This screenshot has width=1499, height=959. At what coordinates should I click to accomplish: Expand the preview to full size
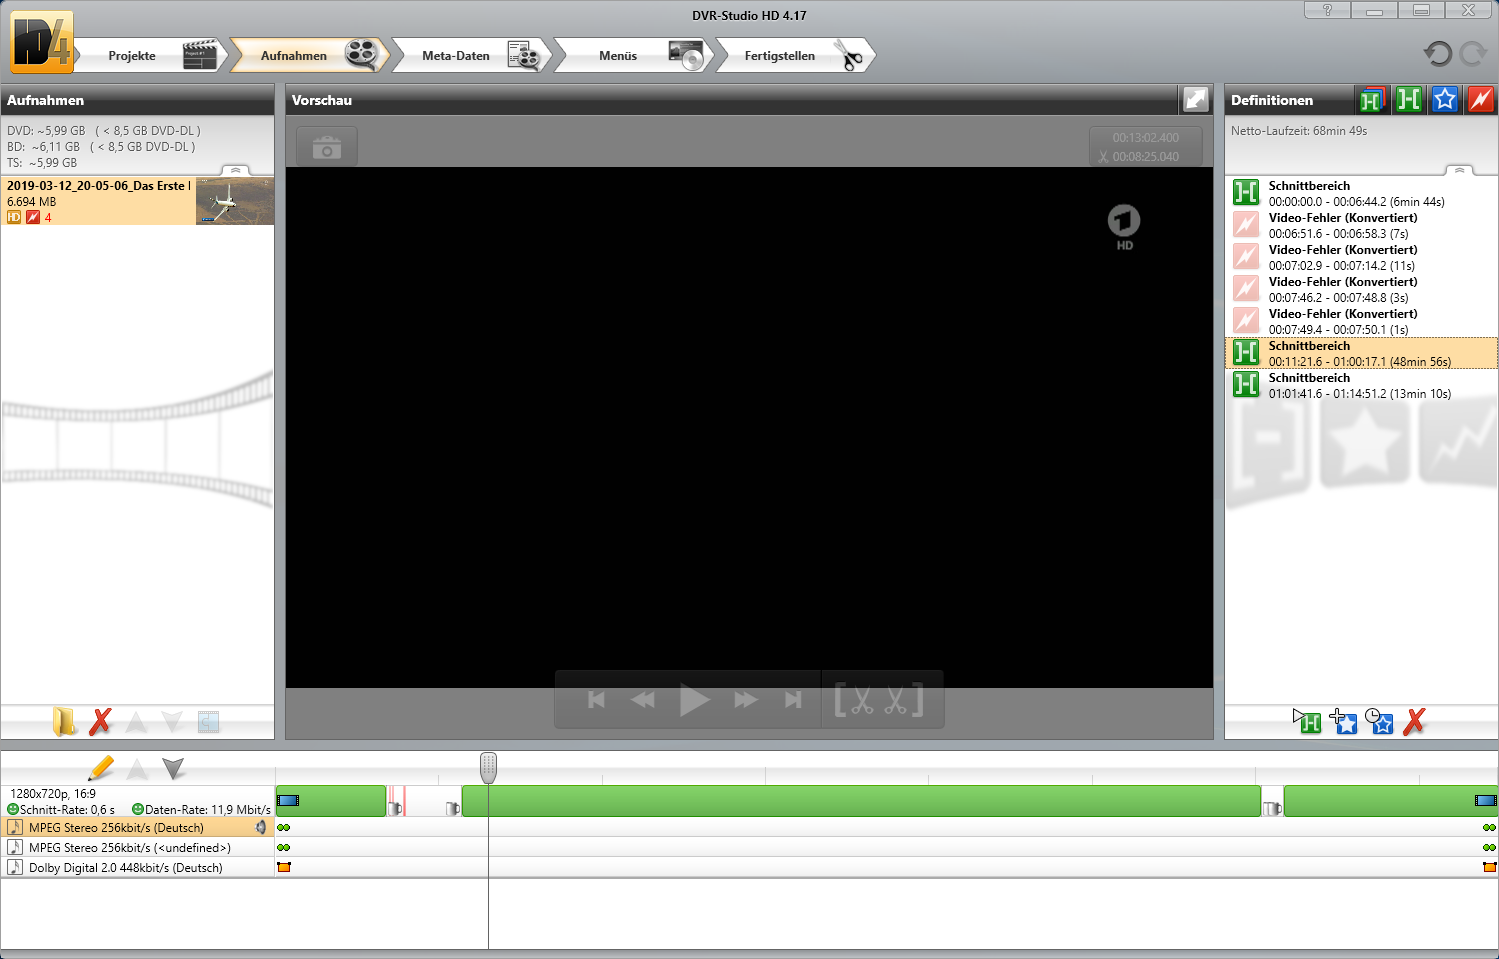pos(1196,99)
